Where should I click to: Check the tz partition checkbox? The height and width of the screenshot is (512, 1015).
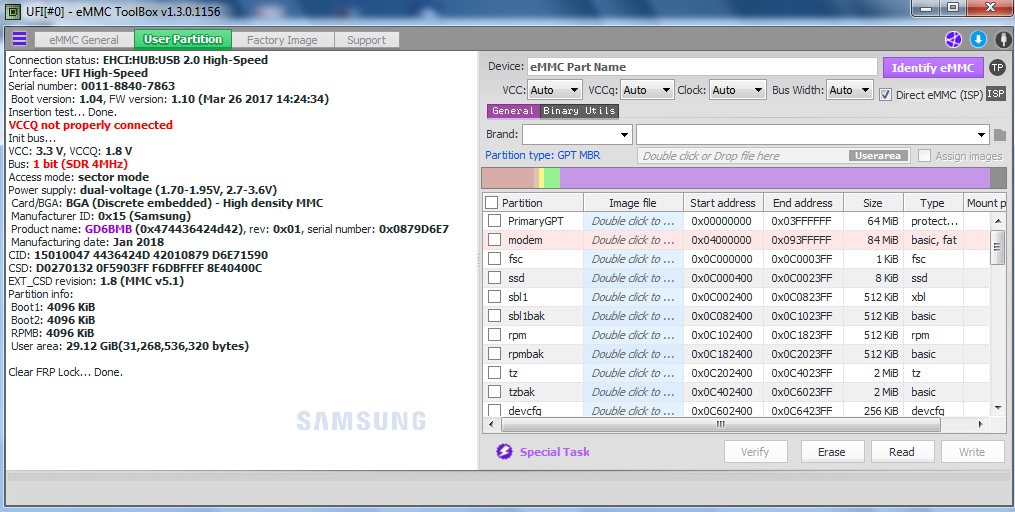(495, 373)
